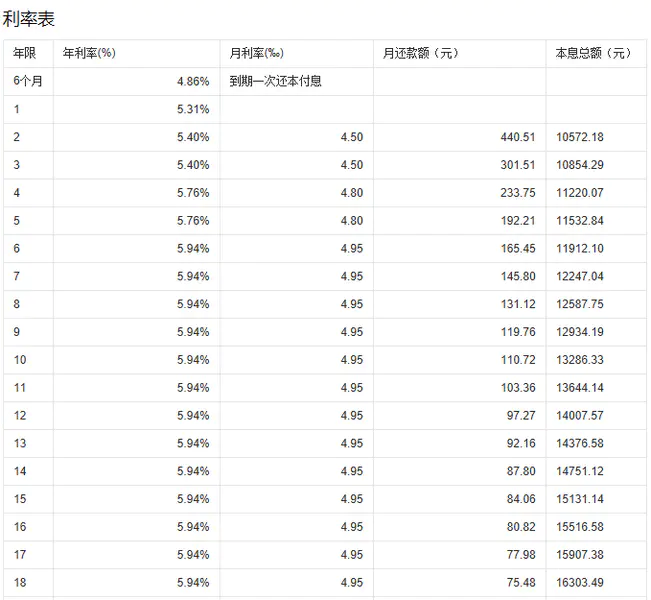Click the 到期一次还本付息 cell
Image resolution: width=651 pixels, height=600 pixels.
[275, 81]
